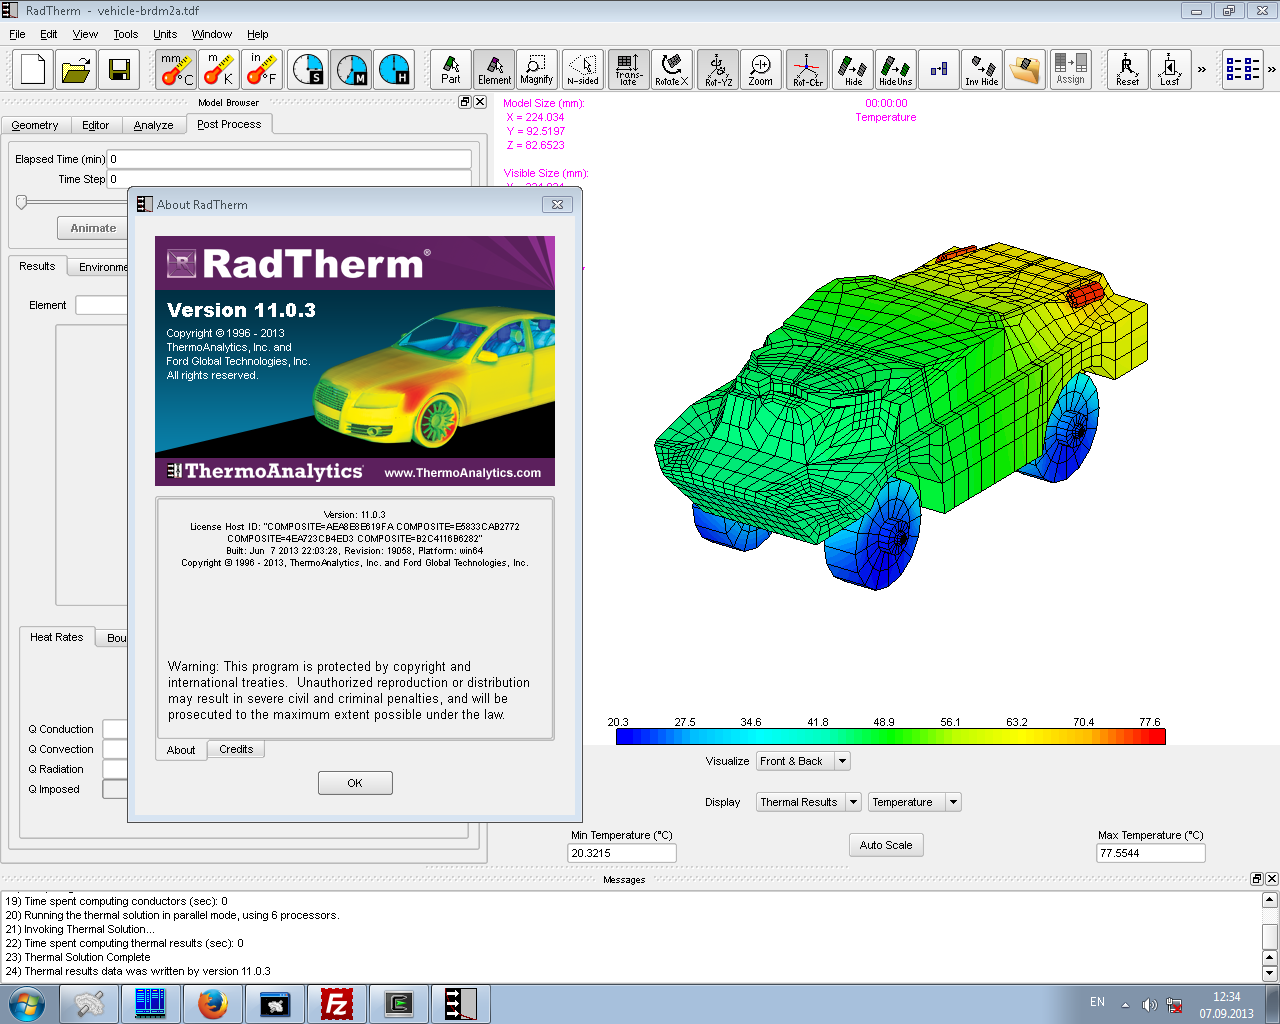The width and height of the screenshot is (1280, 1024).
Task: Select the Results tab
Action: 37,266
